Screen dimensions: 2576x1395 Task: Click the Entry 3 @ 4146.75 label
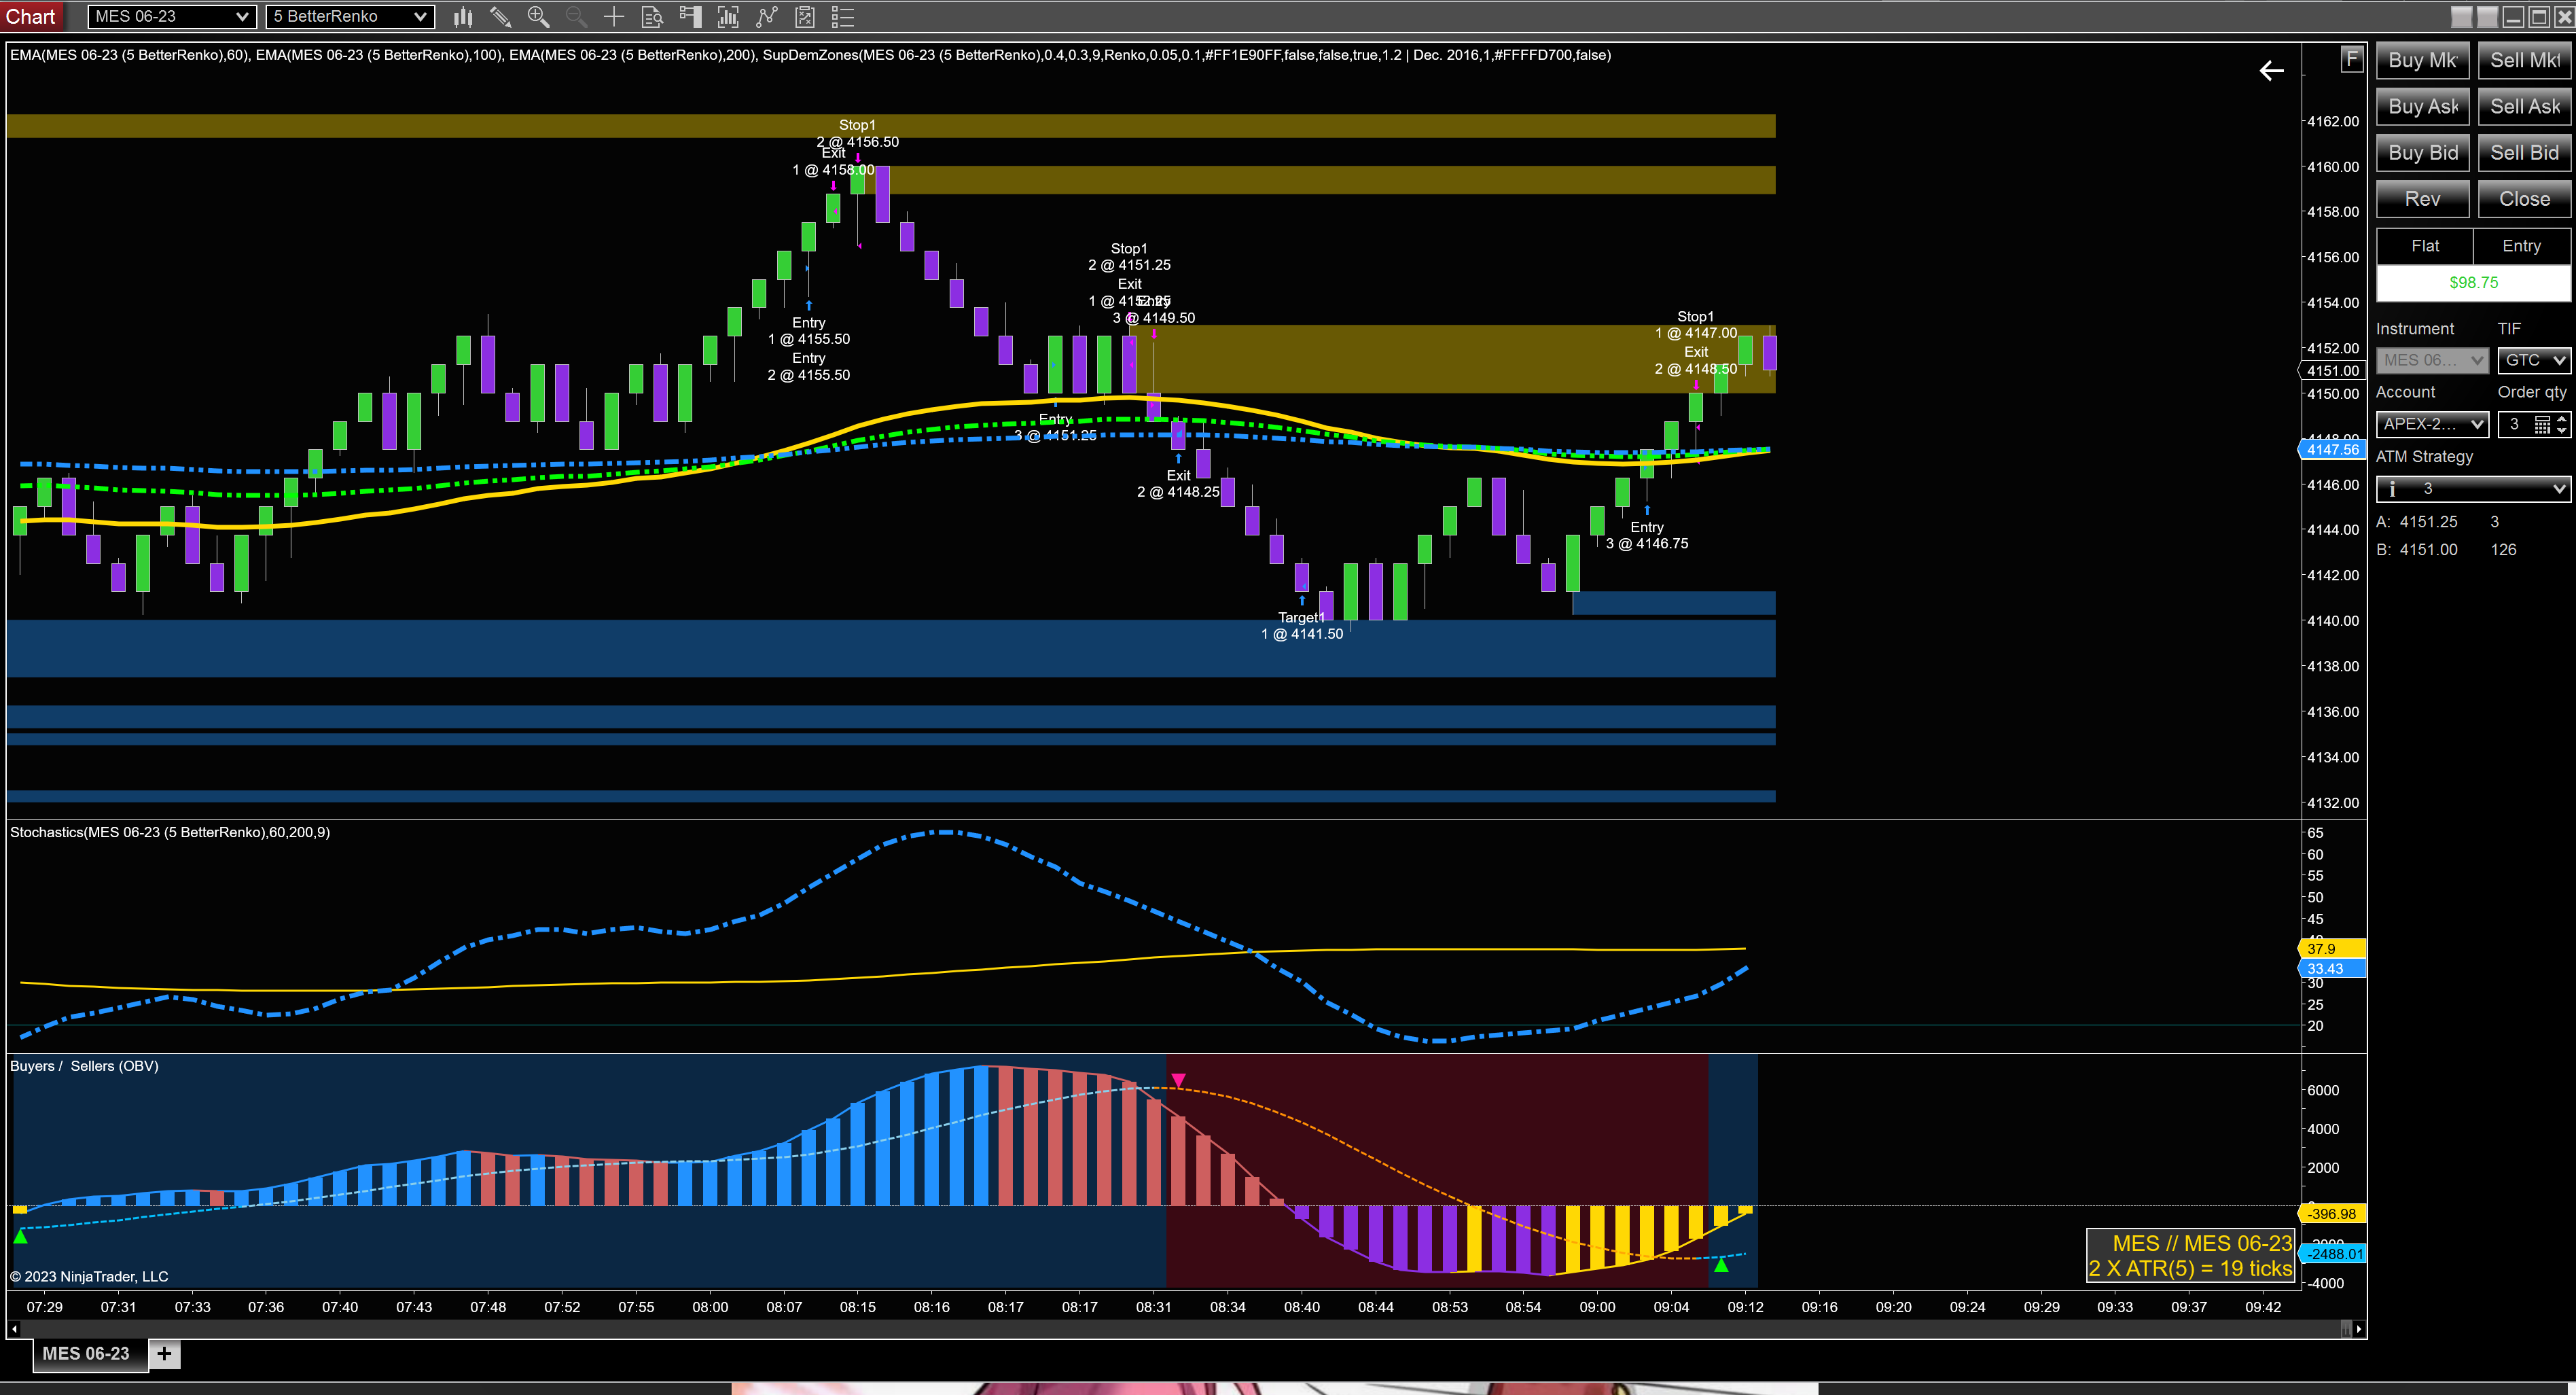(x=1647, y=536)
